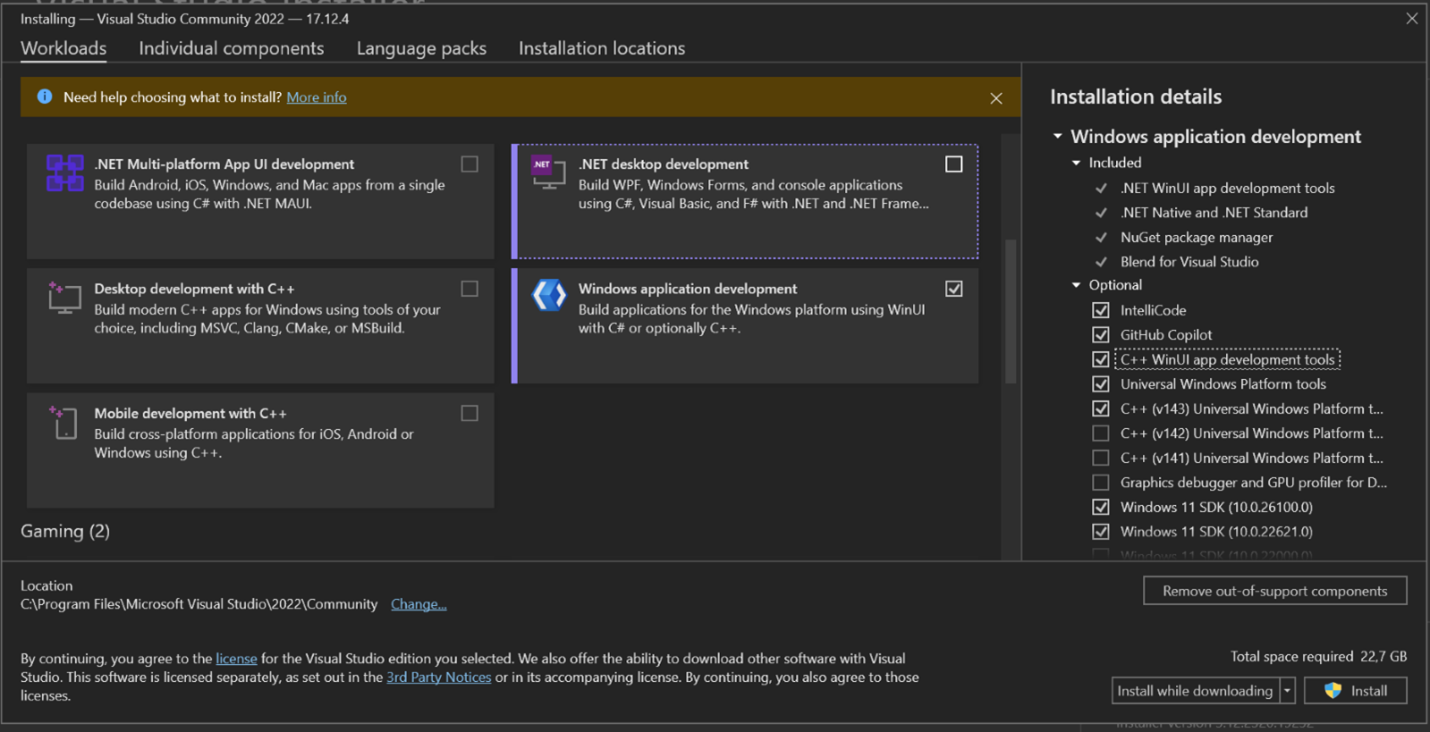Image resolution: width=1430 pixels, height=732 pixels.
Task: Uncheck GitHub Copilot optional component
Action: [x=1101, y=335]
